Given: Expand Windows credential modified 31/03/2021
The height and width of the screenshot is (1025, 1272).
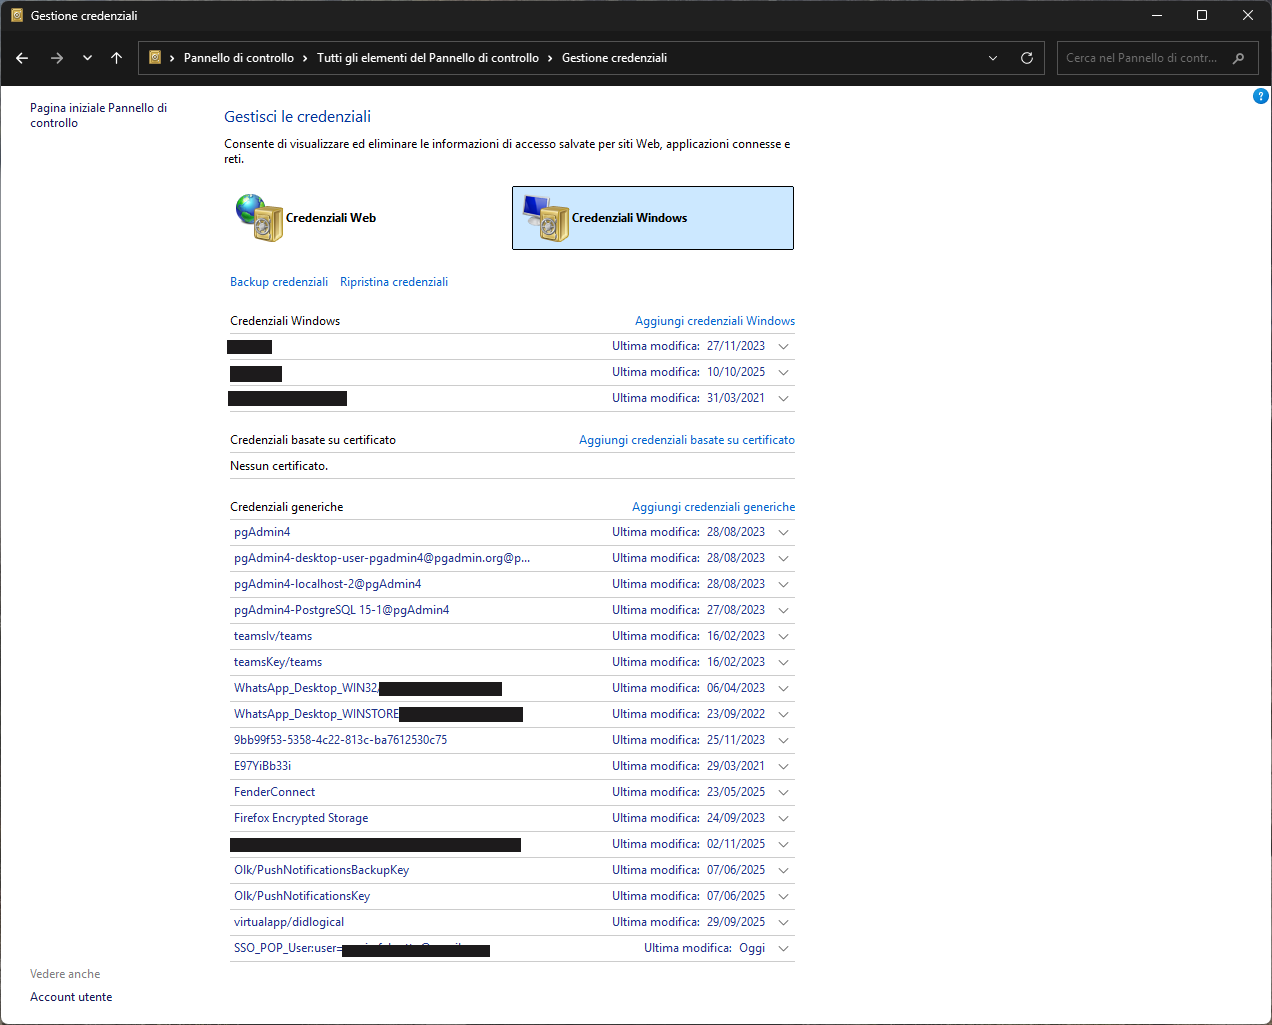Looking at the screenshot, I should click(783, 398).
